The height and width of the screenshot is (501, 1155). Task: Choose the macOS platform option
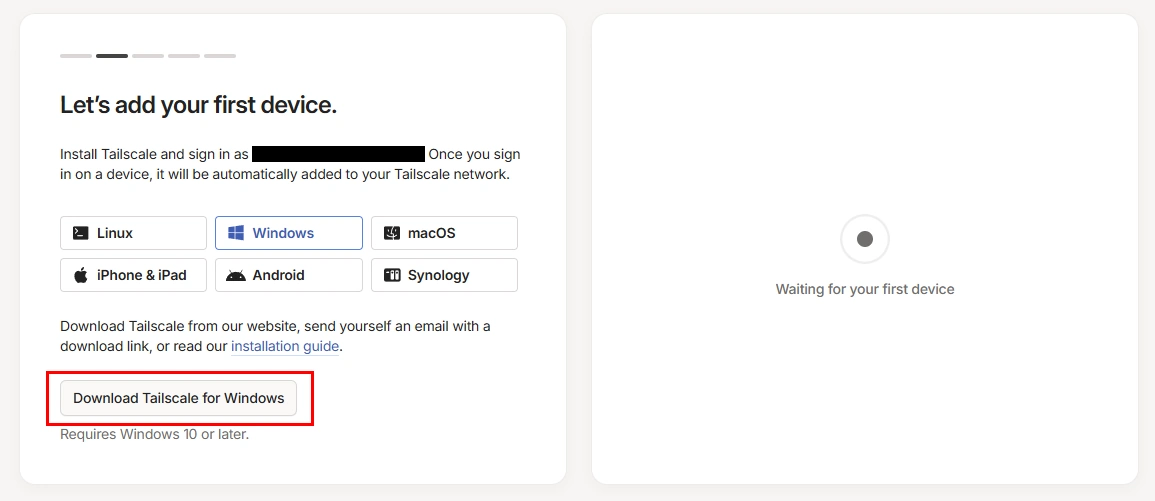444,233
